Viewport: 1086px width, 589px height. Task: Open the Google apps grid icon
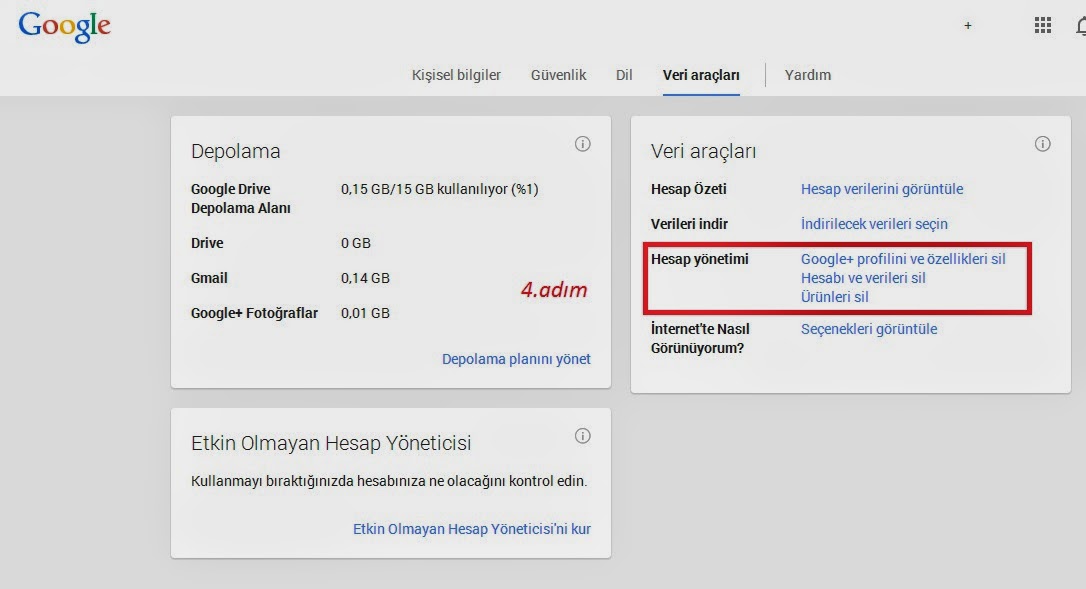[1042, 26]
